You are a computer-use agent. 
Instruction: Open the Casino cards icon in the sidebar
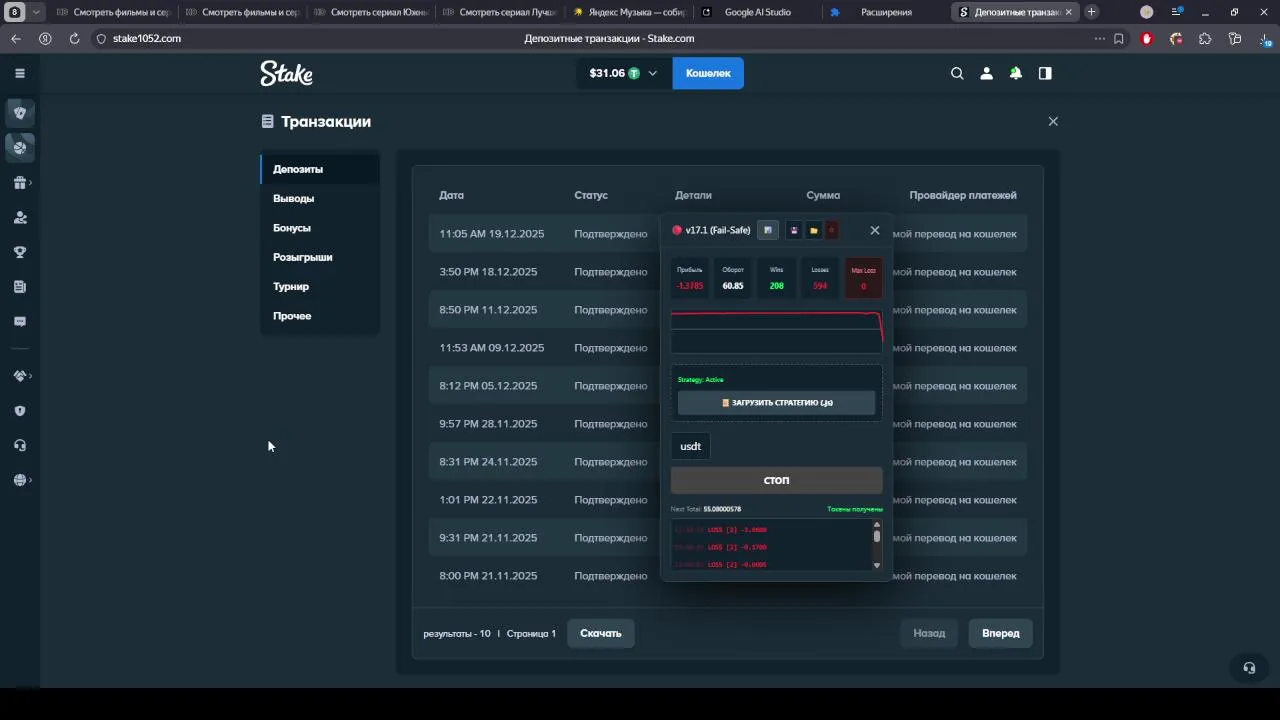tap(20, 113)
